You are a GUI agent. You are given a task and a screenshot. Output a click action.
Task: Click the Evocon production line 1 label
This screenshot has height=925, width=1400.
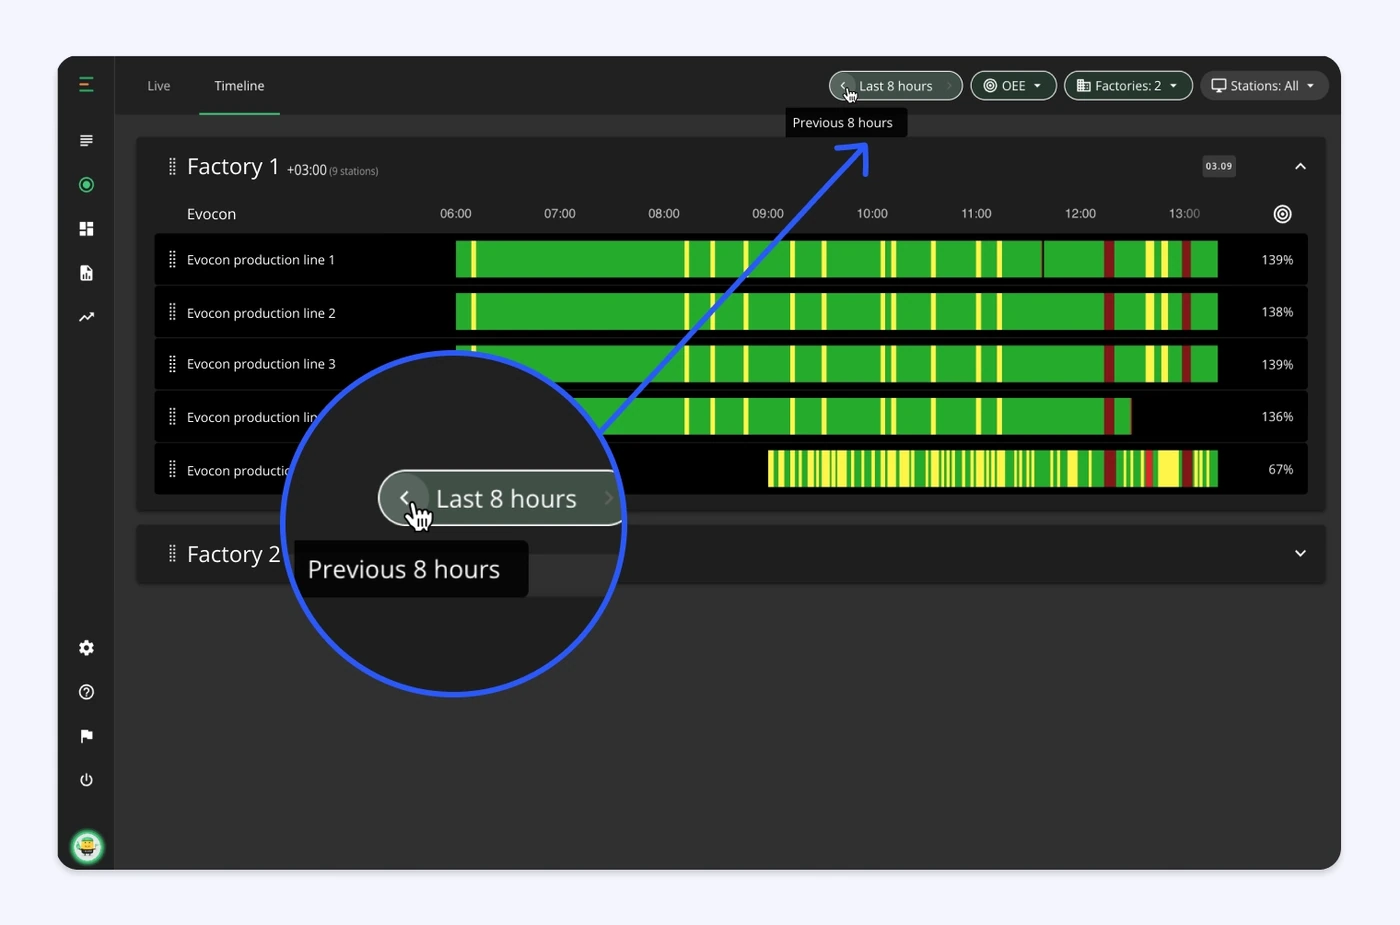[261, 260]
